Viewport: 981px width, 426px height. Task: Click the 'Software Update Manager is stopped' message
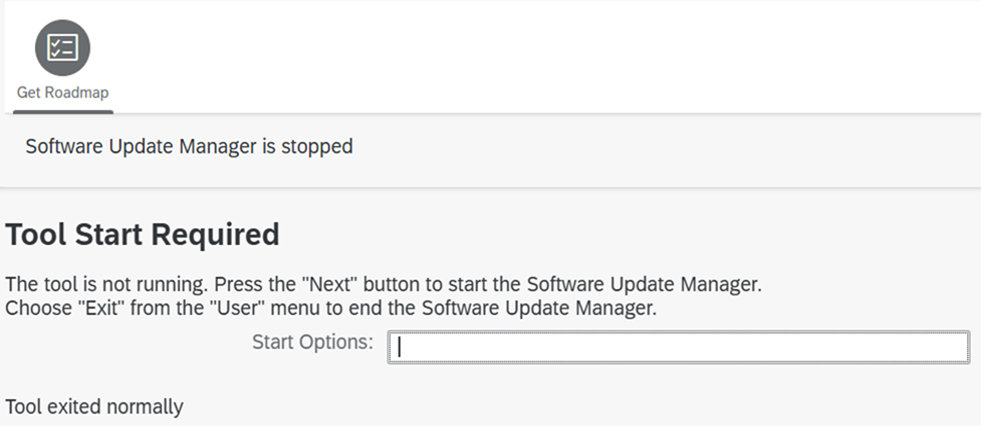point(189,146)
